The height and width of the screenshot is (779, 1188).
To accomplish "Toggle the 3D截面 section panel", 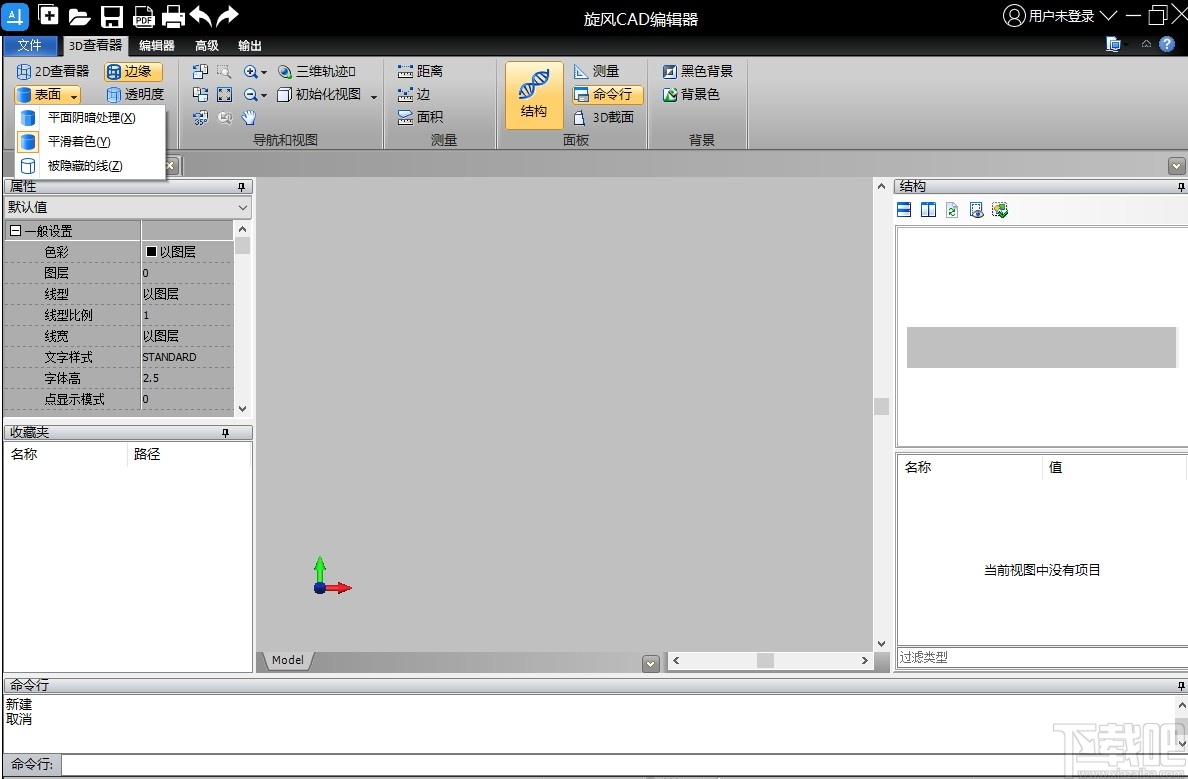I will pyautogui.click(x=603, y=117).
